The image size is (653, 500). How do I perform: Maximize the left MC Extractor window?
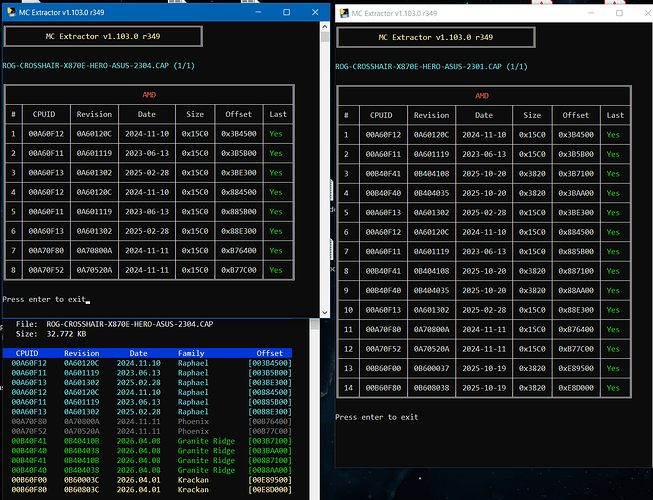pos(287,12)
